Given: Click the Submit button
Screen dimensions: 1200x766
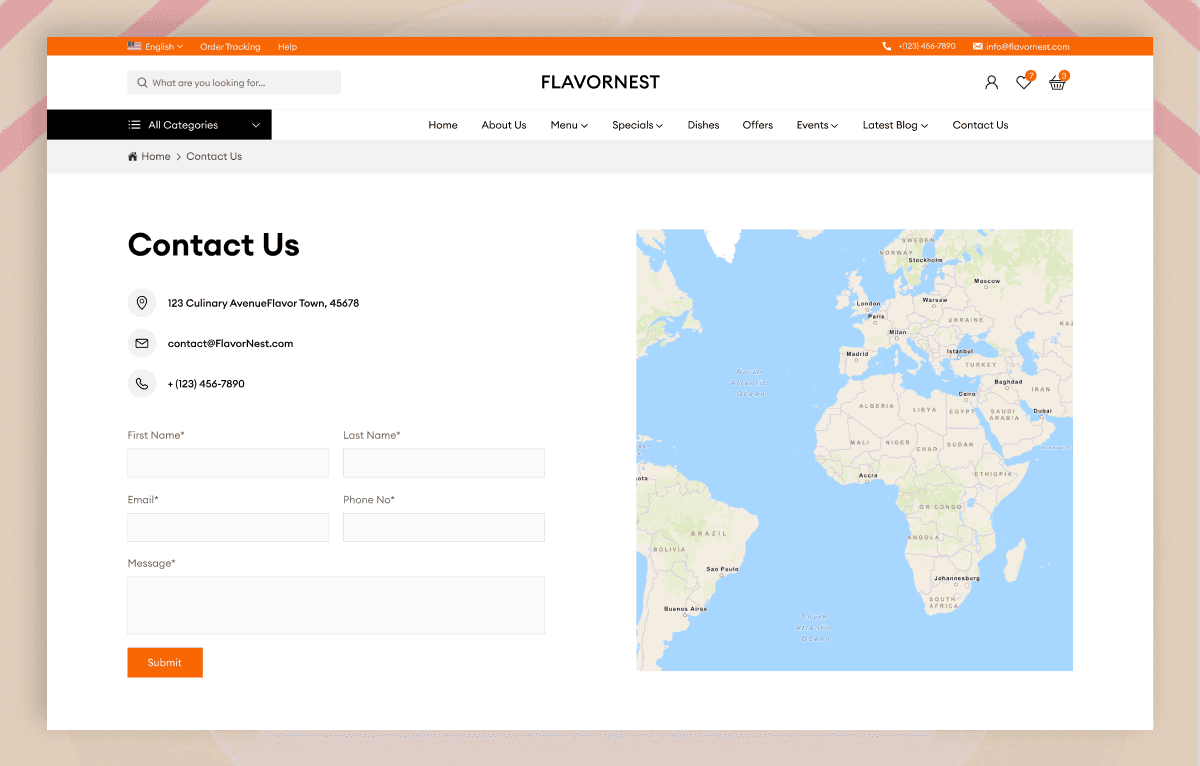Looking at the screenshot, I should coord(165,662).
